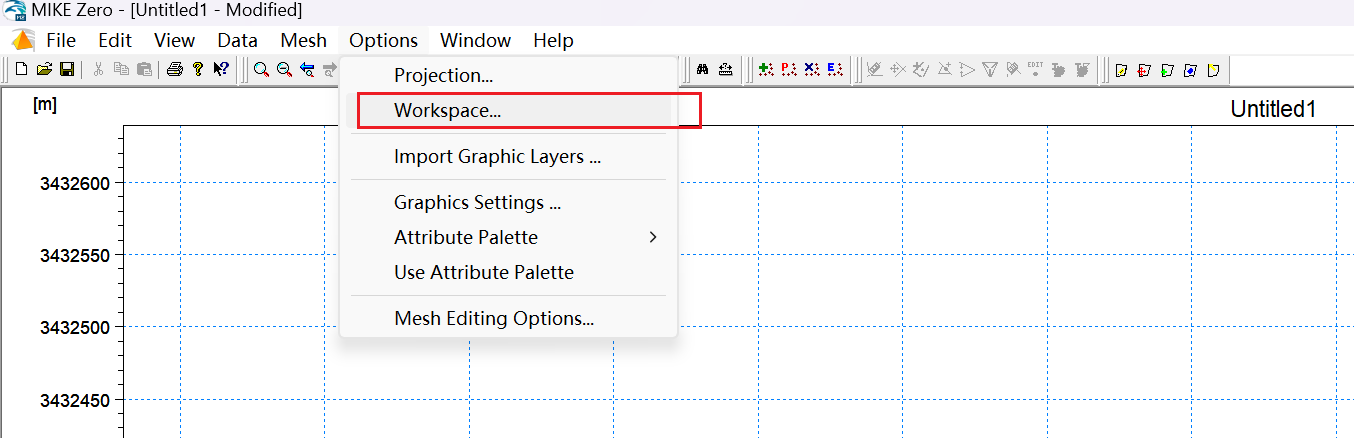
Task: Click the 3432500 y-axis label
Action: coord(74,327)
